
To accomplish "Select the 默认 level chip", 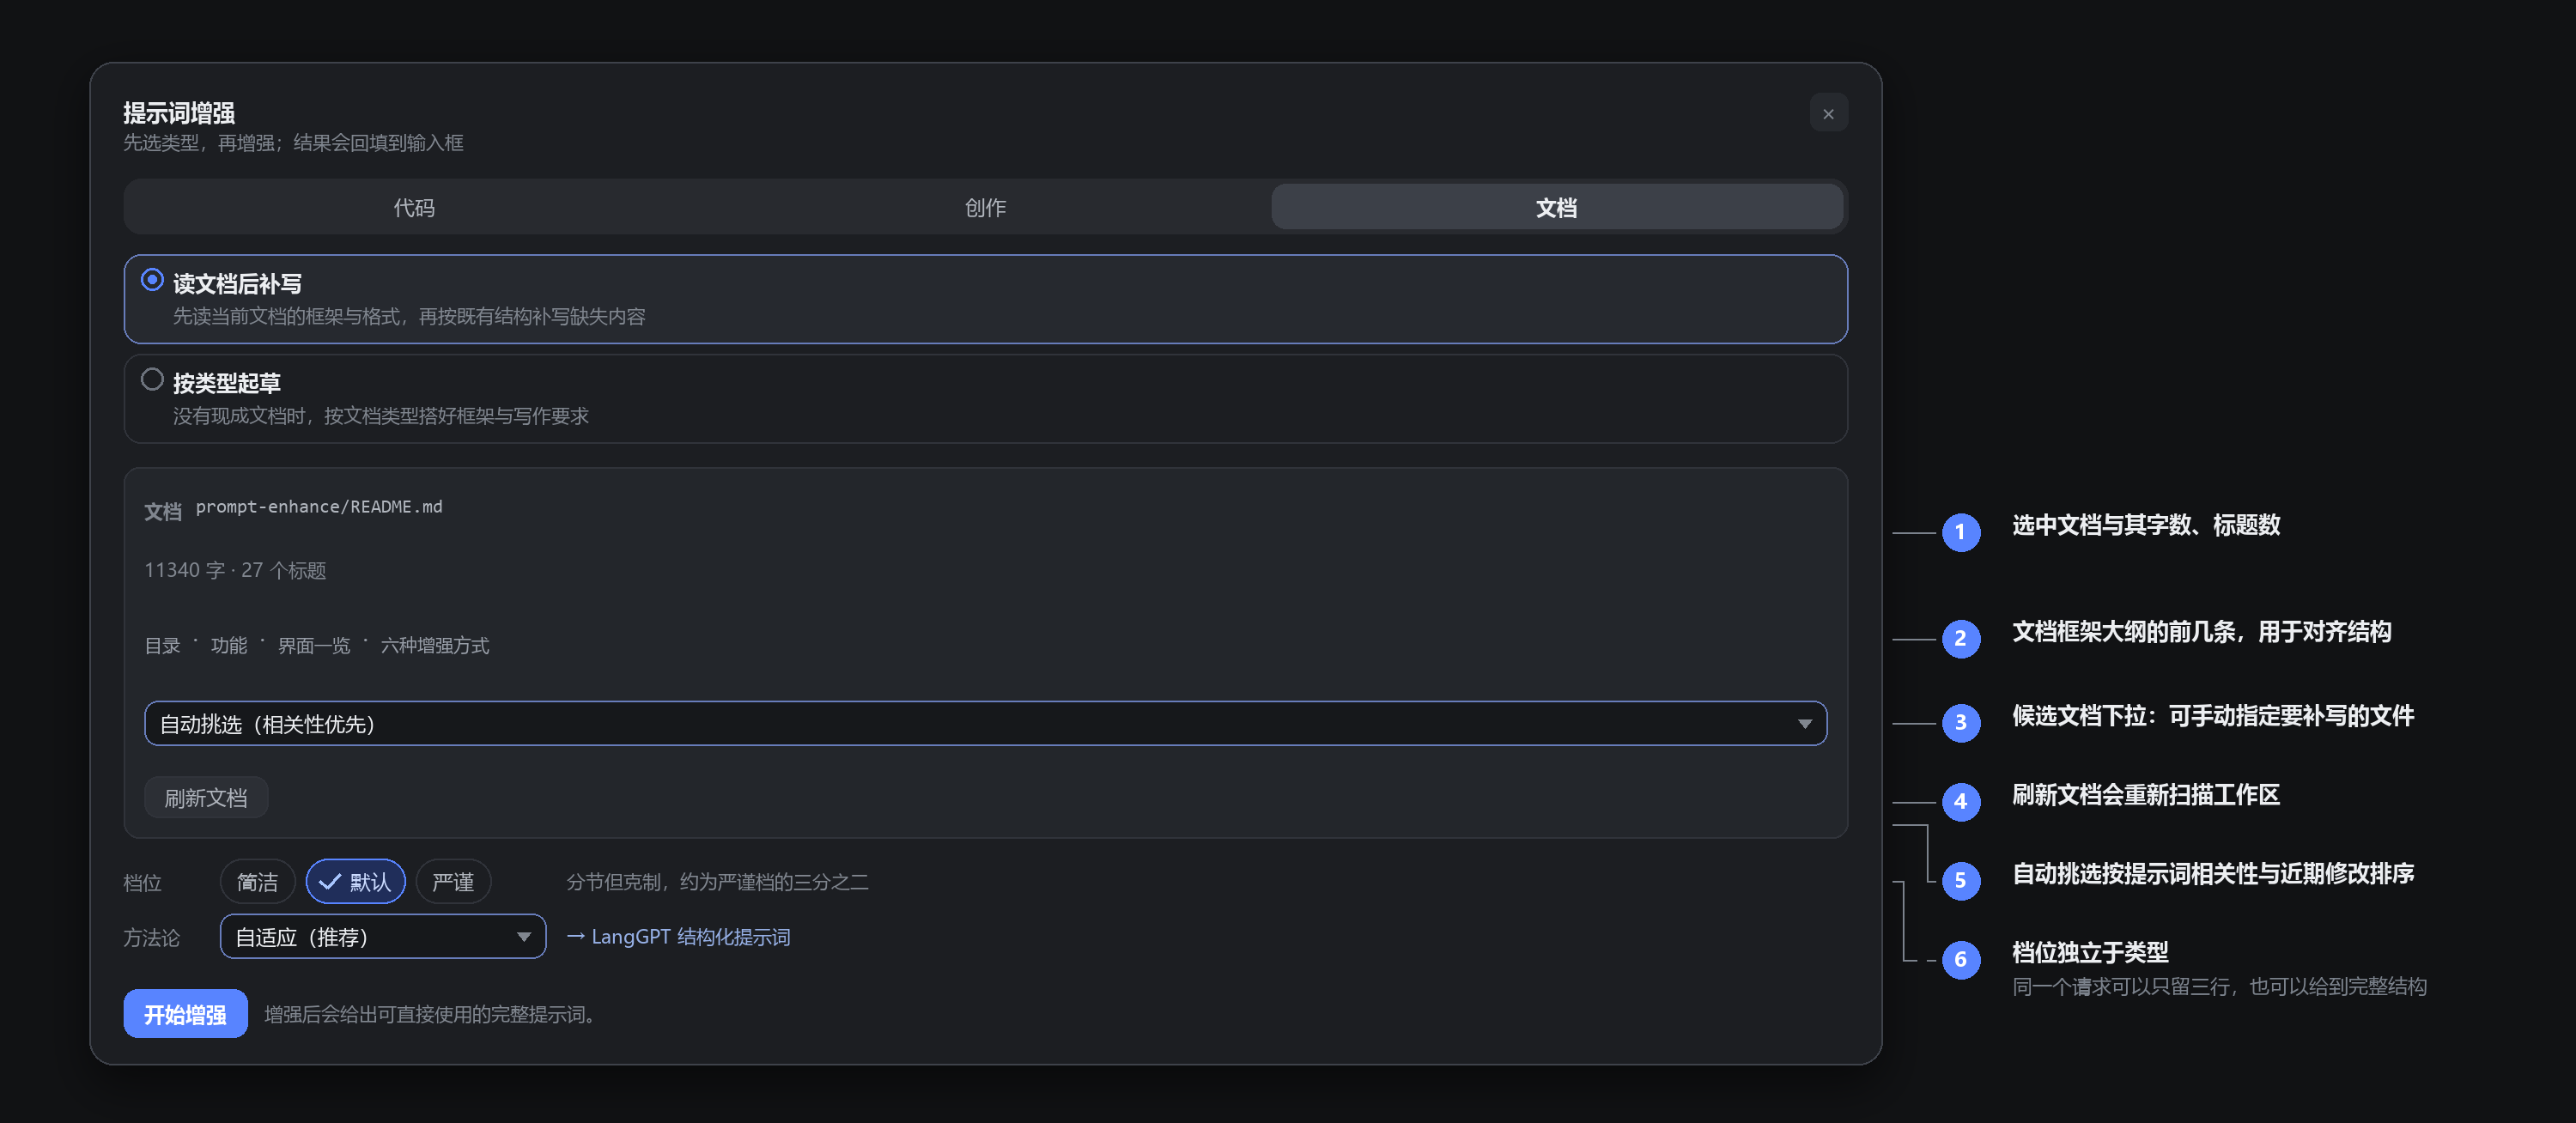I will [355, 881].
